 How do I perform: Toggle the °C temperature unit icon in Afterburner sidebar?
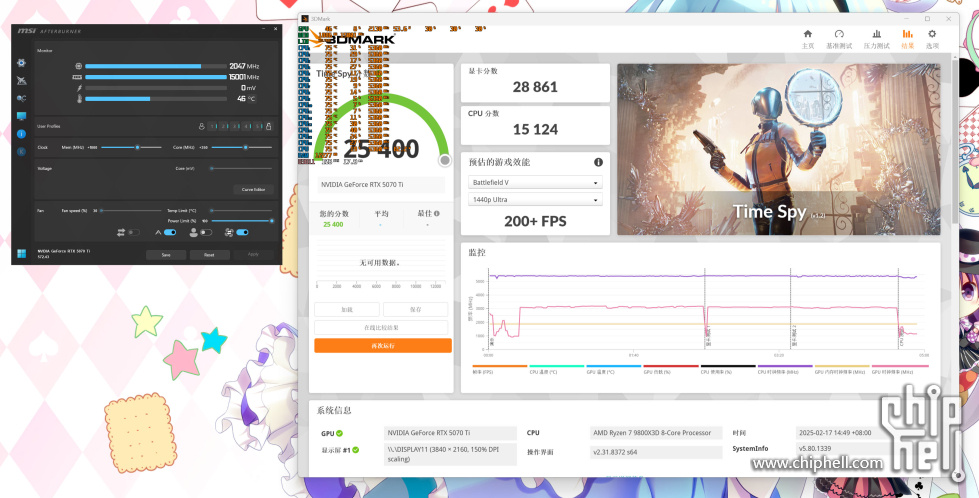pos(21,99)
